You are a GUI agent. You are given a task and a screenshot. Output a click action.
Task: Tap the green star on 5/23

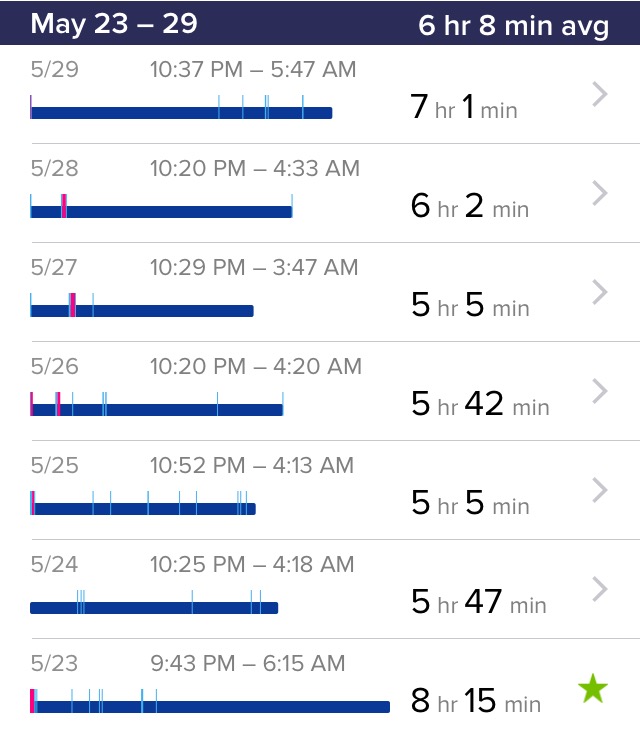593,688
